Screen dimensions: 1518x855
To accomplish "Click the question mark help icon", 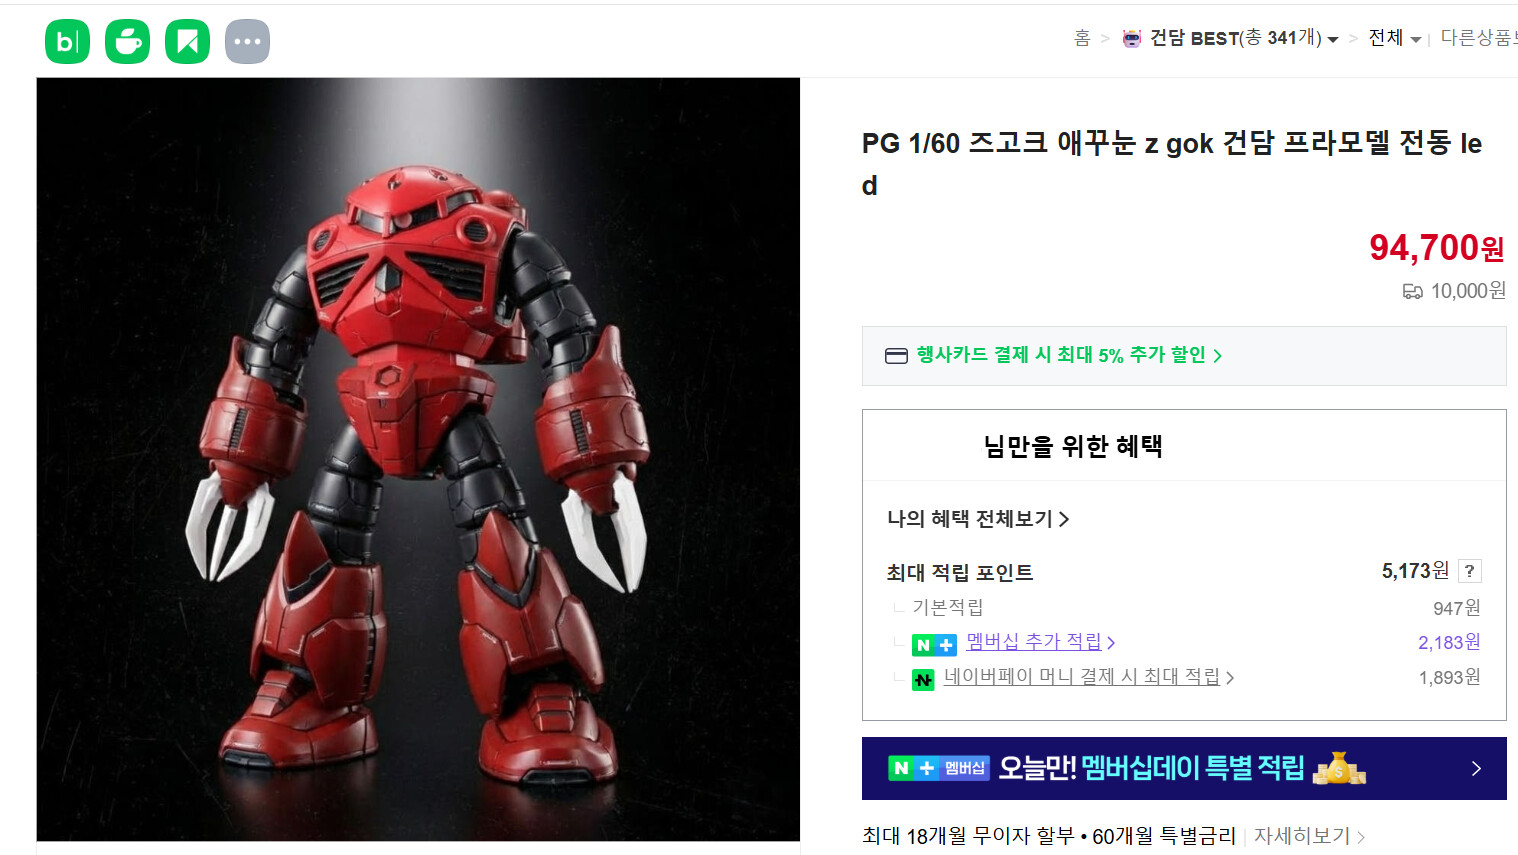I will tap(1469, 571).
